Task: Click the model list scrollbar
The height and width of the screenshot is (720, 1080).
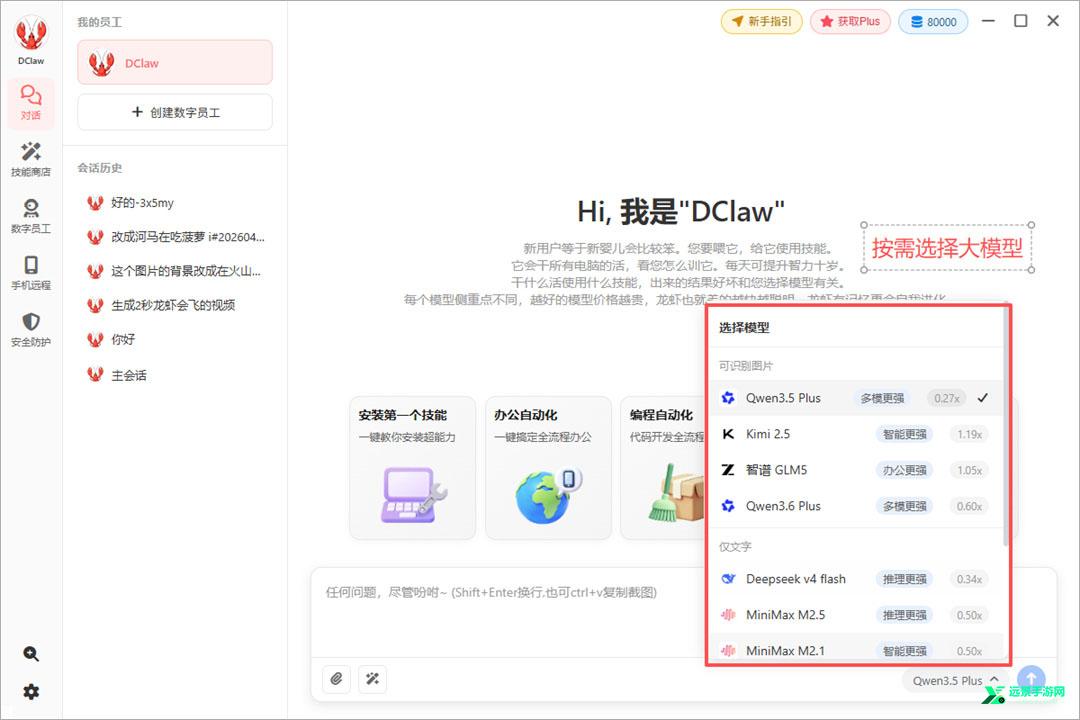Action: tap(1006, 427)
